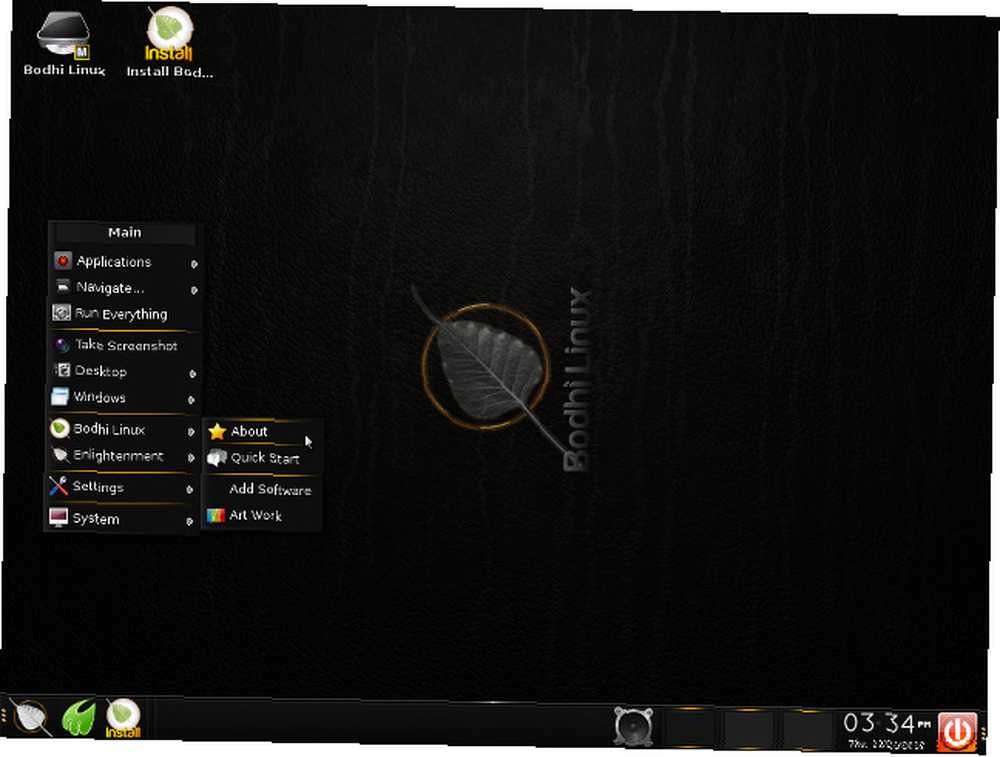This screenshot has height=757, width=1000.
Task: Switch to the middle pager desktop
Action: coord(749,728)
